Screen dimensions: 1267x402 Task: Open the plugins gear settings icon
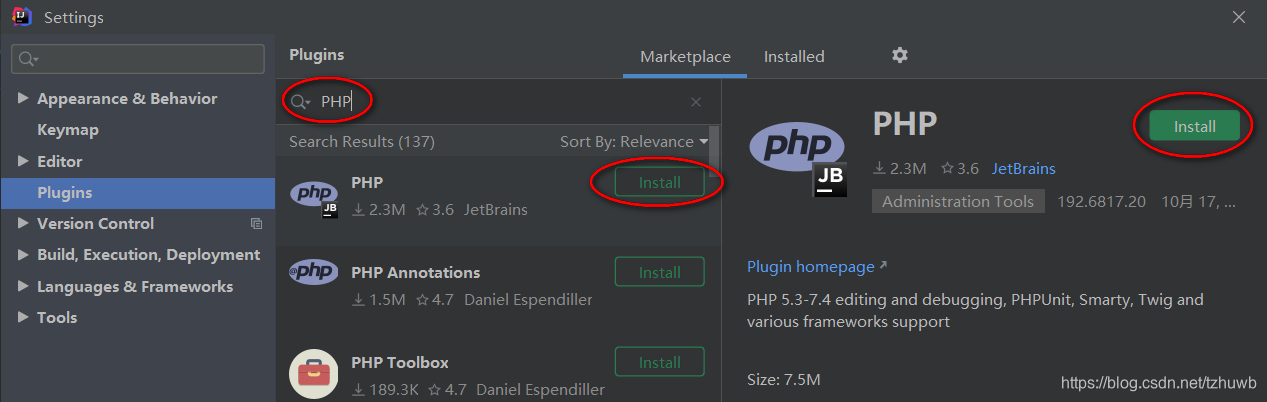(900, 55)
